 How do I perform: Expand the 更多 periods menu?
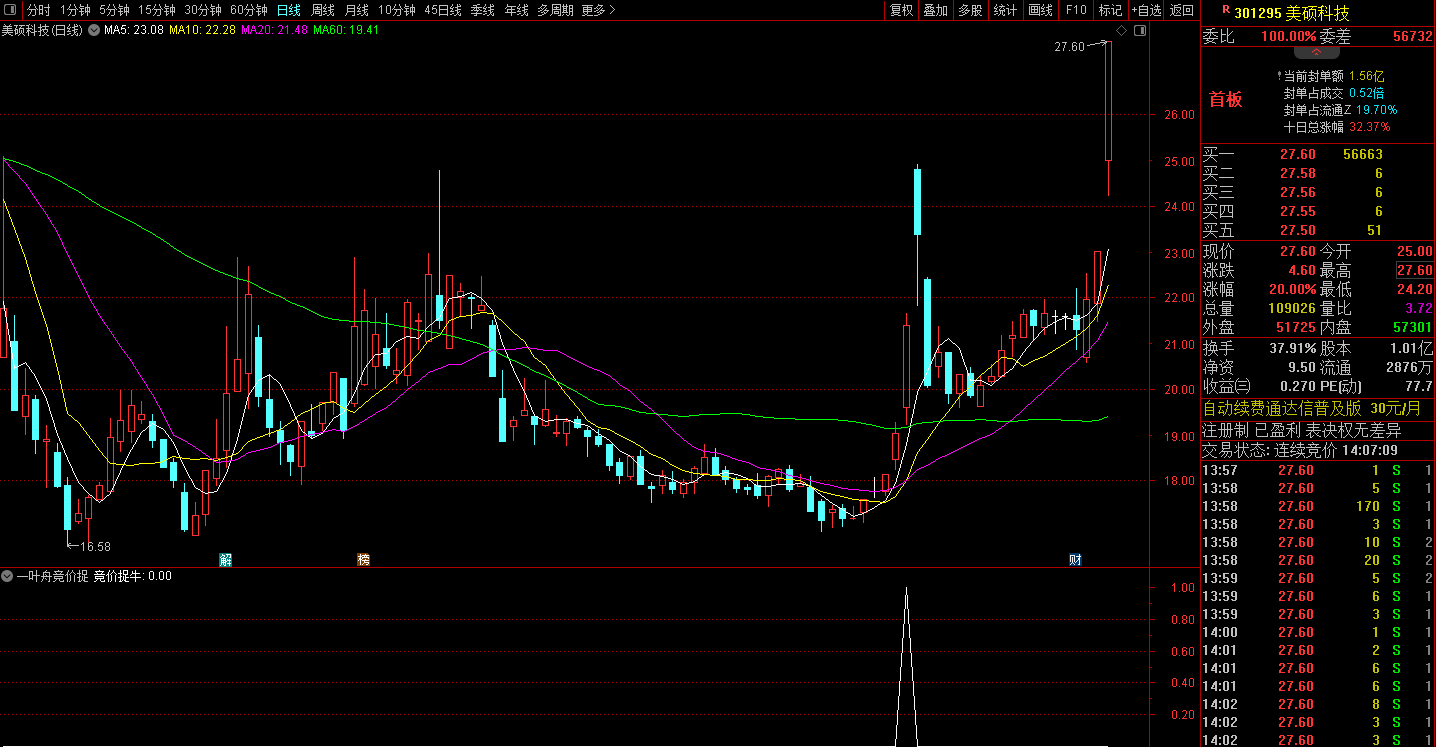(x=598, y=10)
